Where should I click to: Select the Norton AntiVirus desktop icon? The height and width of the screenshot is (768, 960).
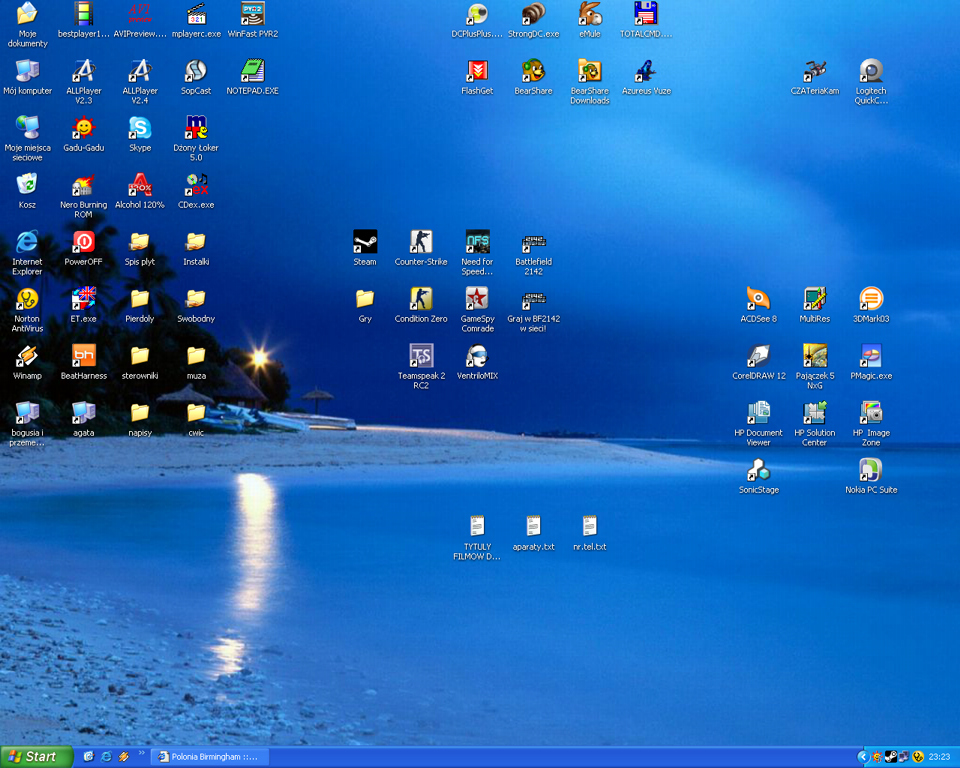point(27,300)
